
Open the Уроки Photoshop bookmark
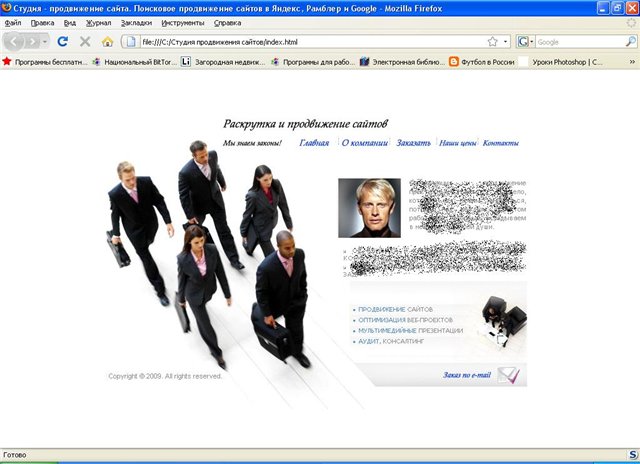560,62
